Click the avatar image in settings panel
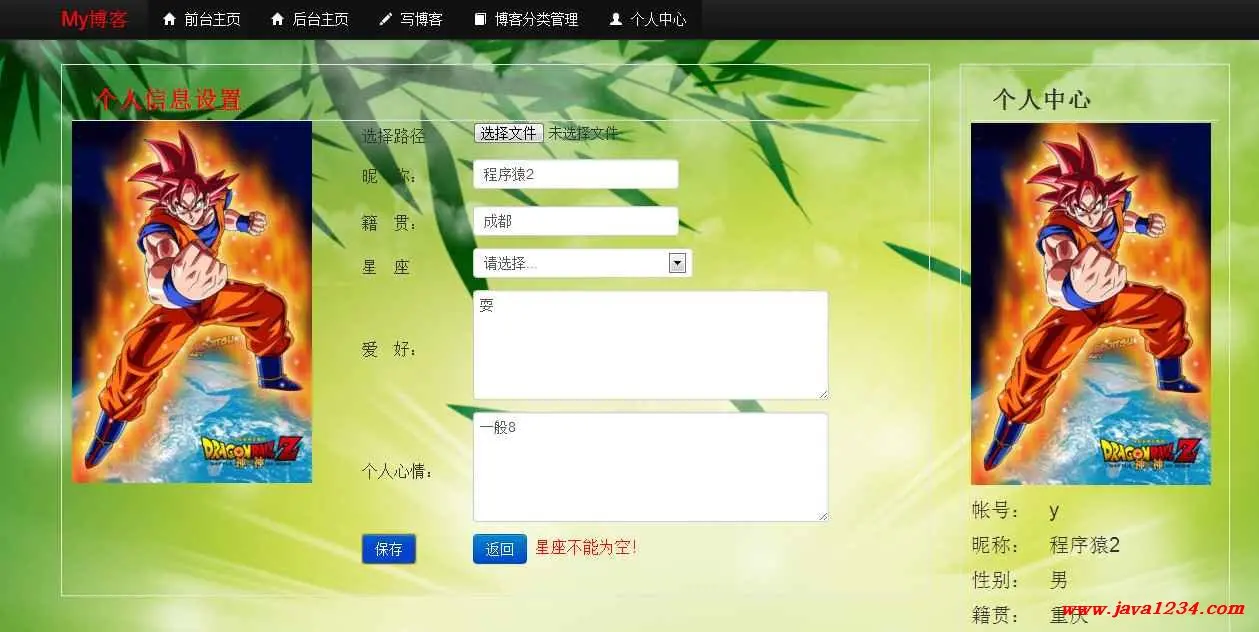This screenshot has height=632, width=1259. (x=192, y=302)
